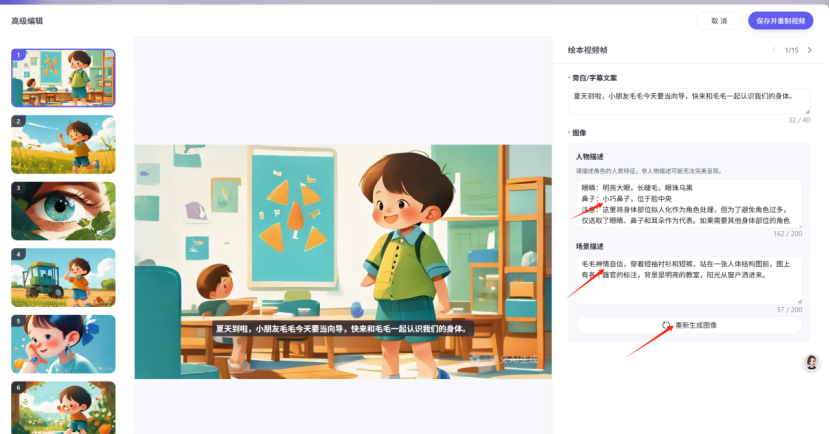The width and height of the screenshot is (830, 434).
Task: Select frame 2 grass field thumbnail
Action: (64, 144)
